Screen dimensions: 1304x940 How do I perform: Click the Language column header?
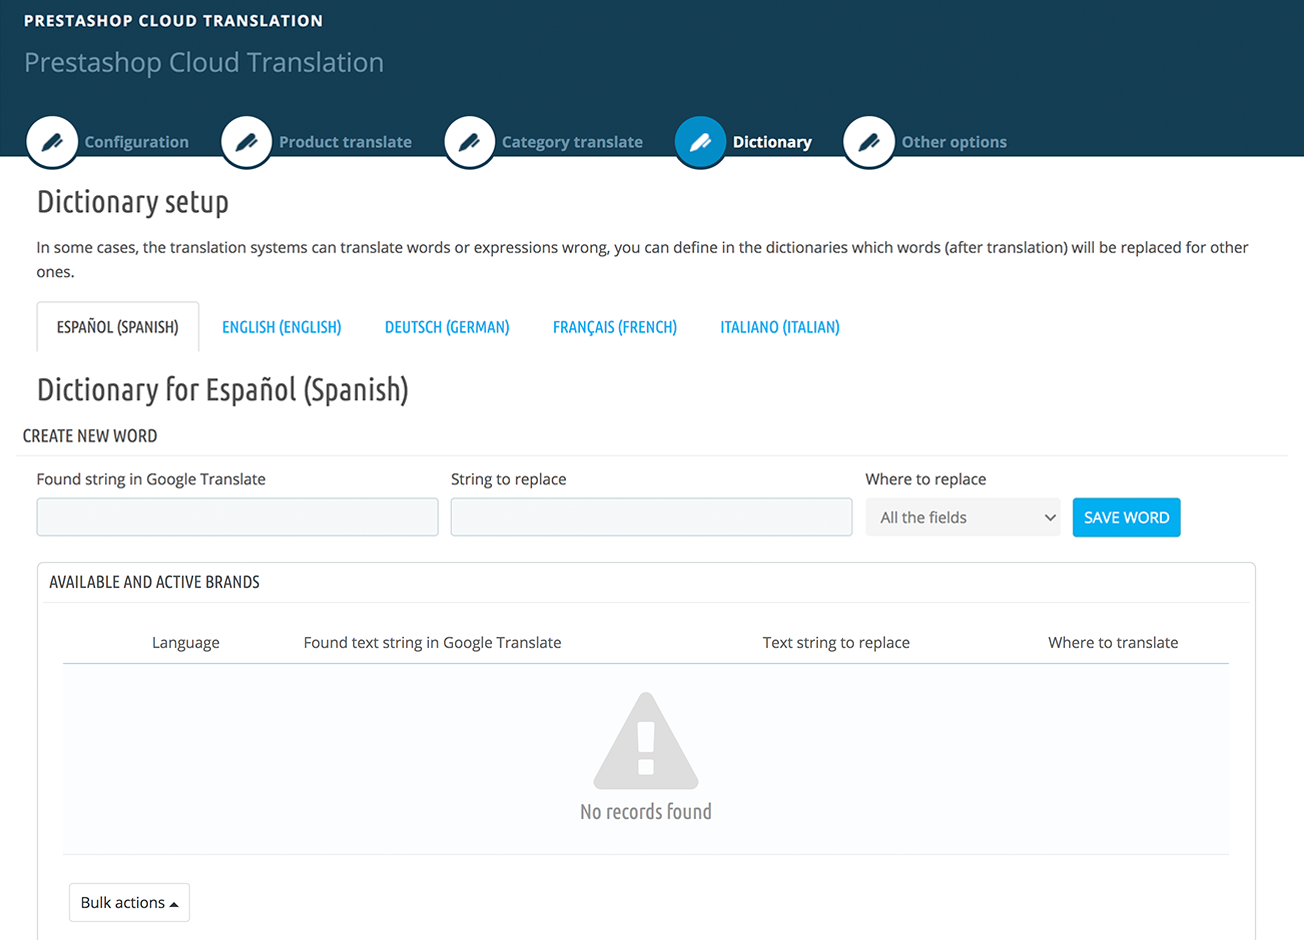186,643
